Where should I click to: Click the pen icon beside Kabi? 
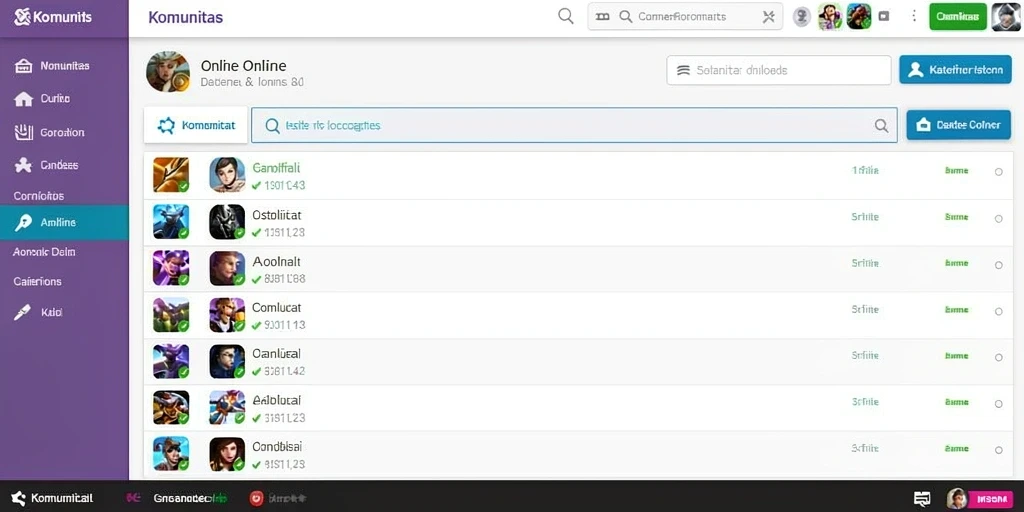point(22,312)
